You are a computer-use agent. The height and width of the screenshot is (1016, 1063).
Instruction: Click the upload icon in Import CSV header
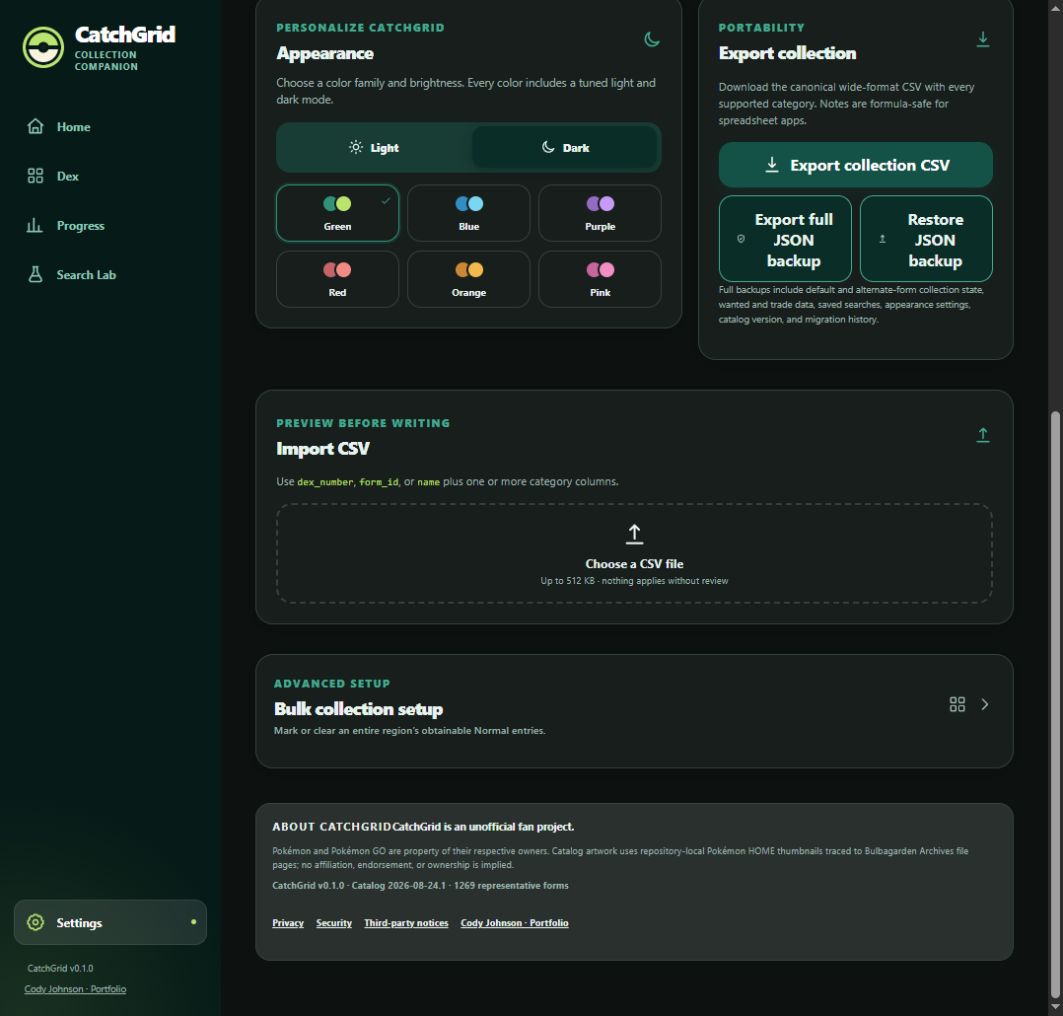coord(982,435)
